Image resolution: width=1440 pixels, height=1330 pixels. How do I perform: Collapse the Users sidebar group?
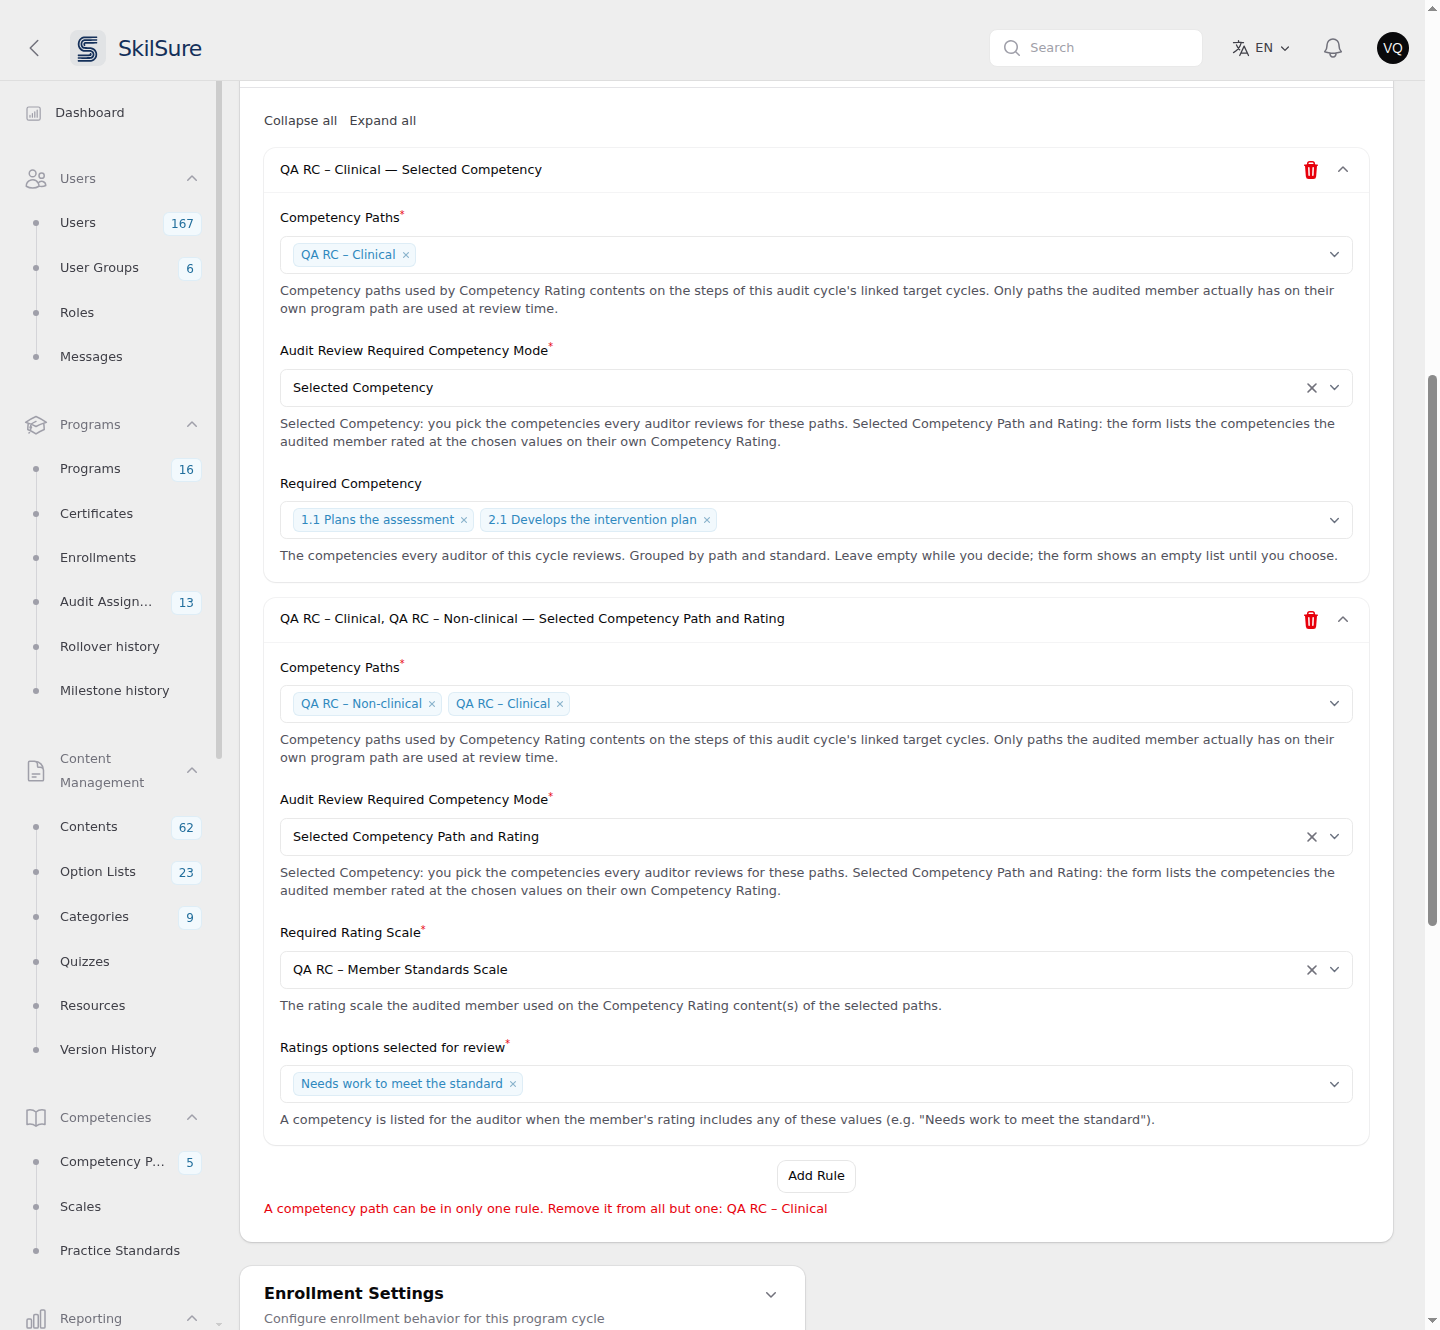tap(192, 179)
